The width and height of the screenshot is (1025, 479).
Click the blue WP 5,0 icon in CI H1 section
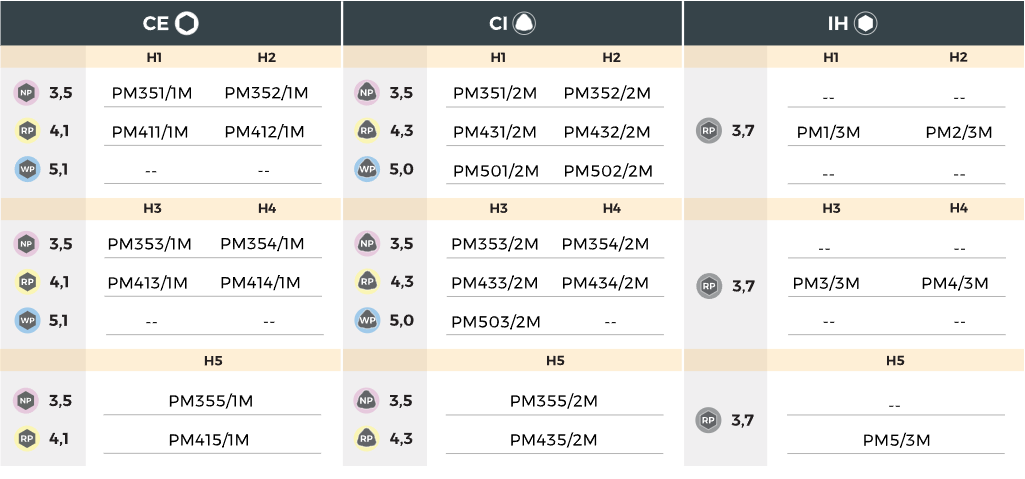point(367,169)
